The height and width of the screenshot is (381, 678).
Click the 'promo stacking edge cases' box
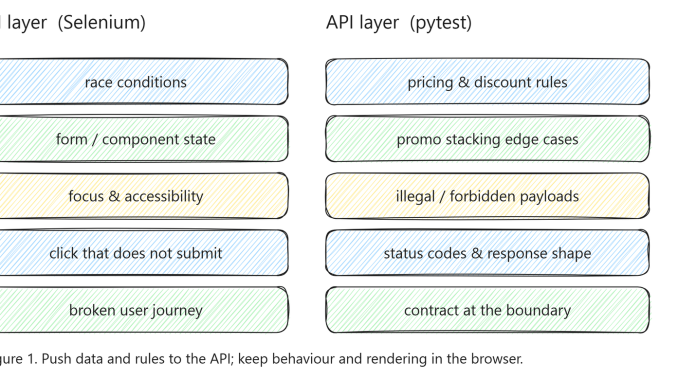tap(487, 139)
